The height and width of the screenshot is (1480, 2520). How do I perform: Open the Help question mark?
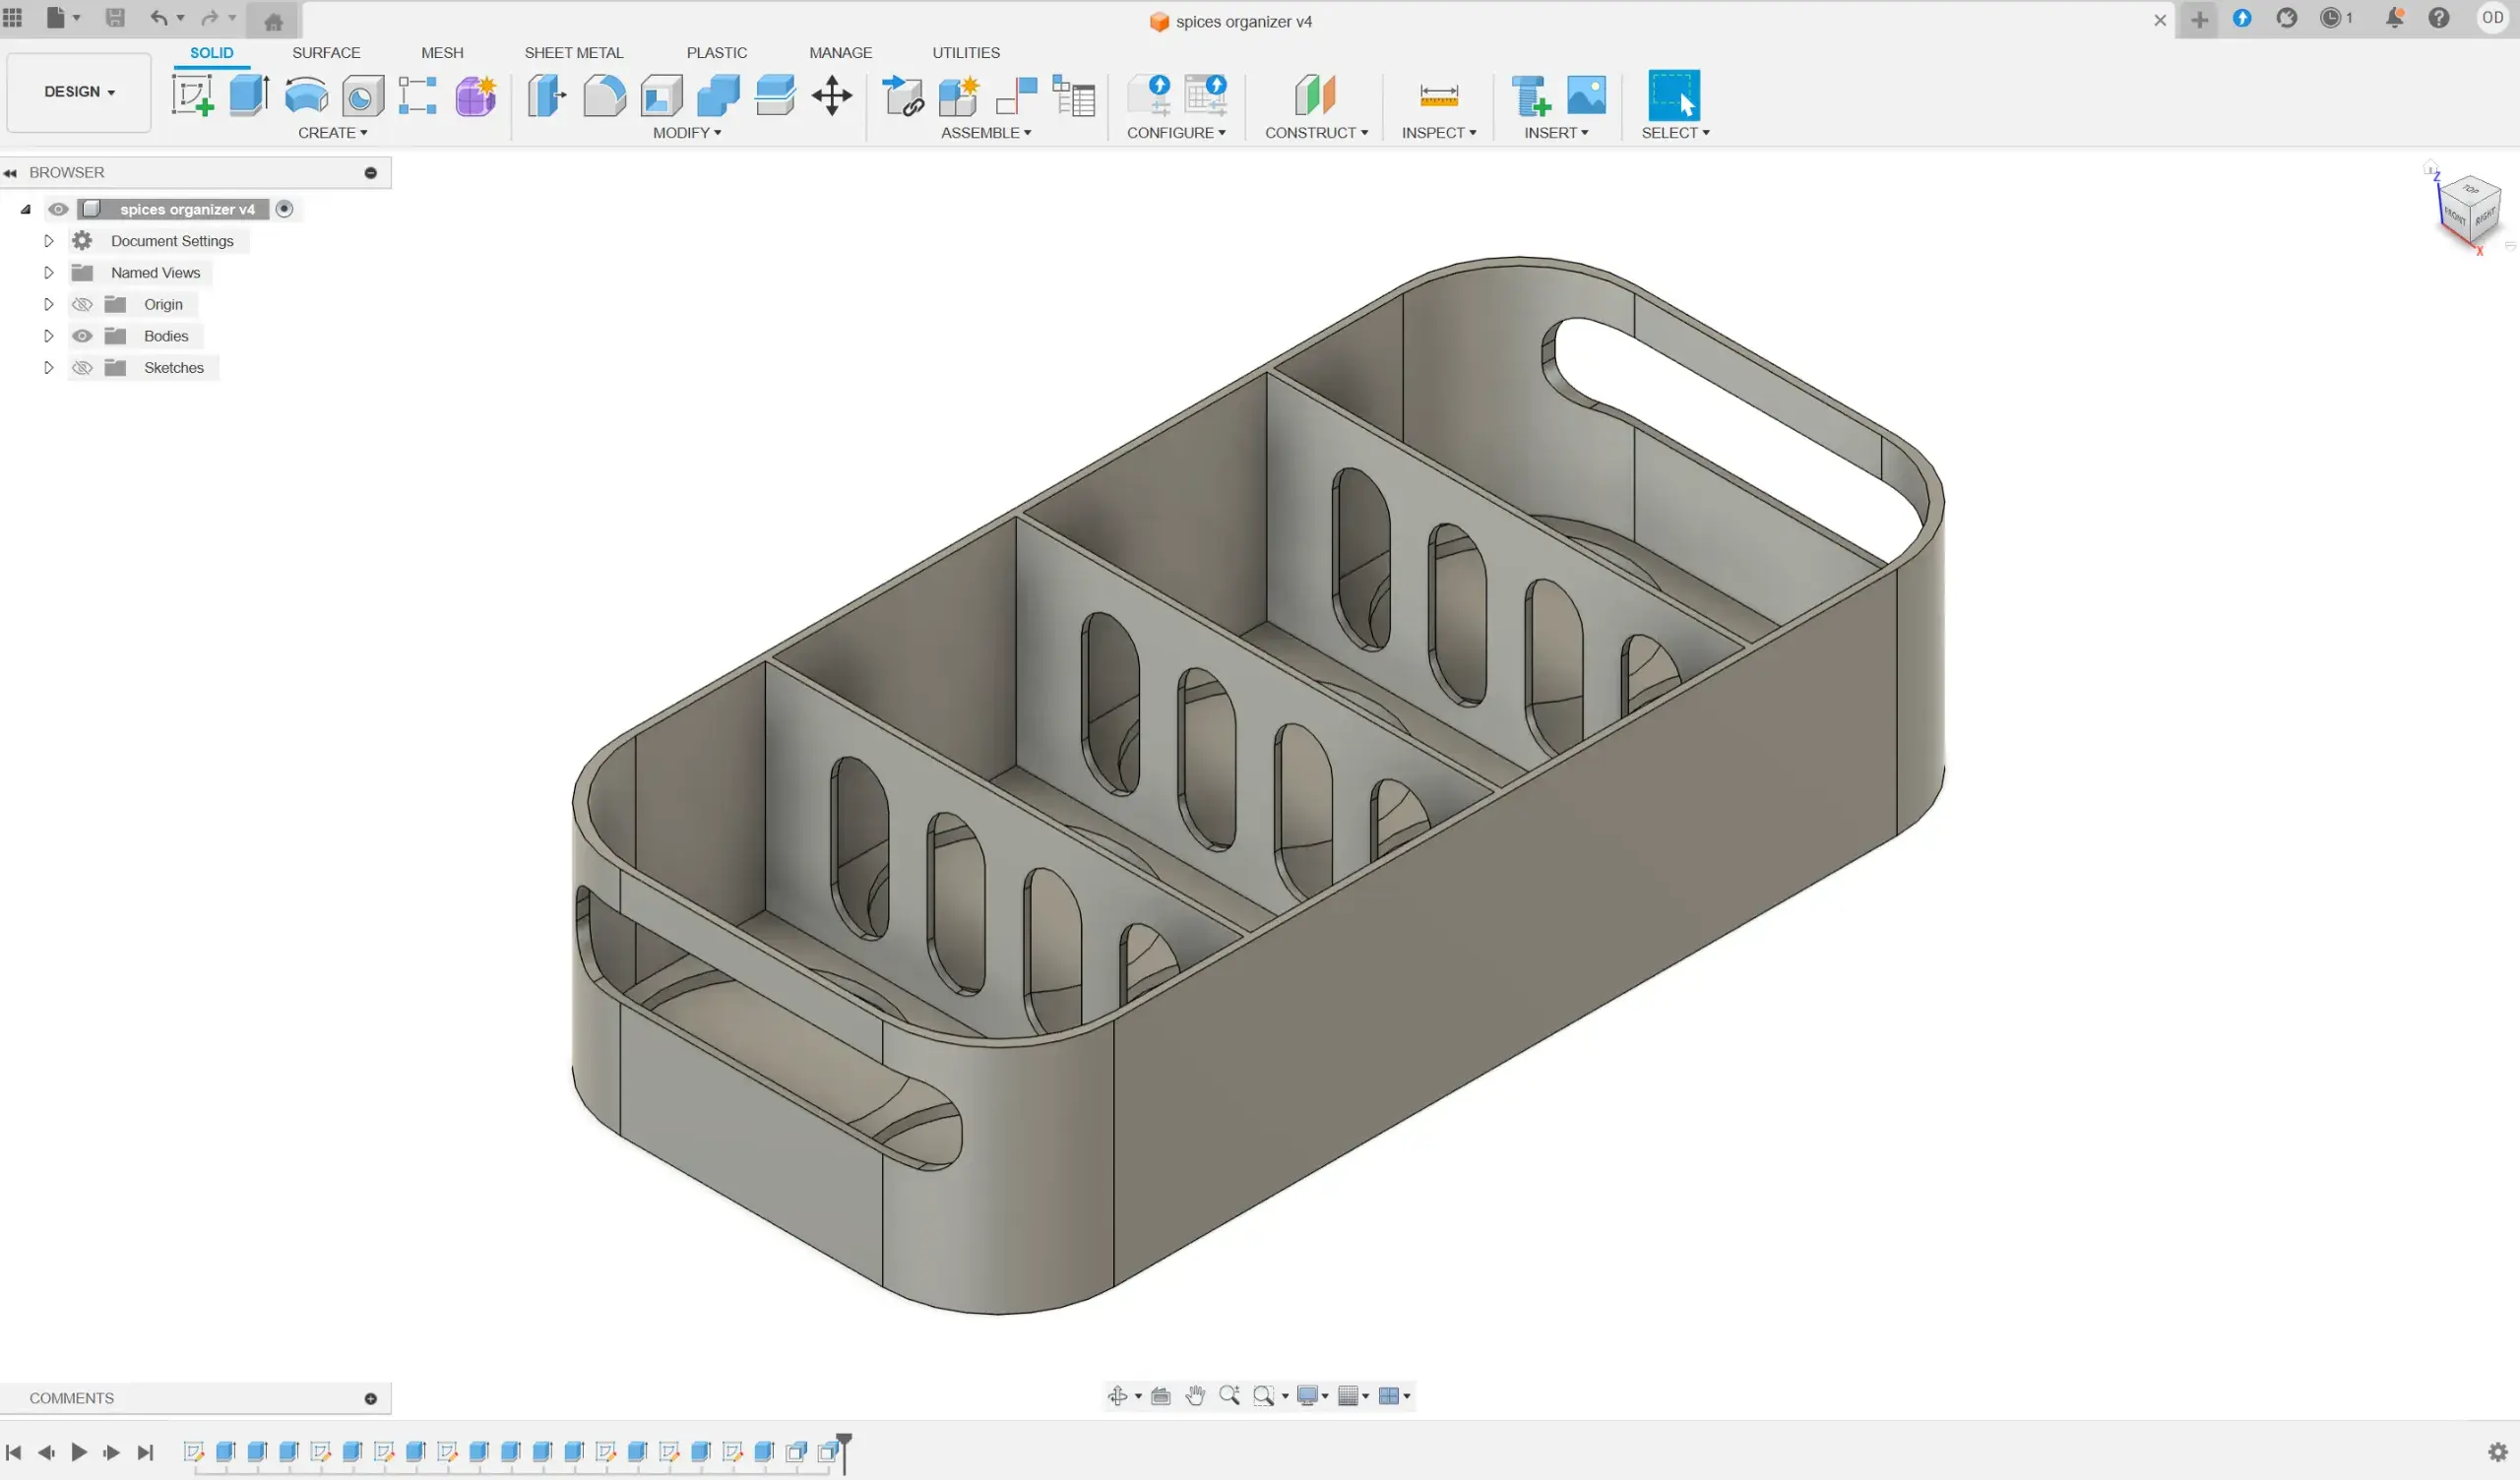[x=2439, y=18]
